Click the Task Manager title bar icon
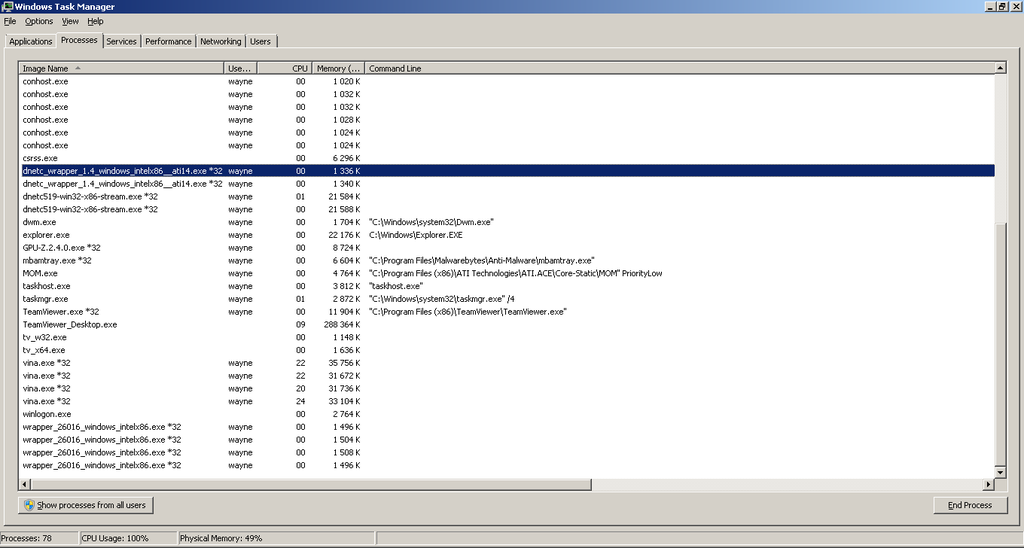The image size is (1024, 548). click(7, 7)
